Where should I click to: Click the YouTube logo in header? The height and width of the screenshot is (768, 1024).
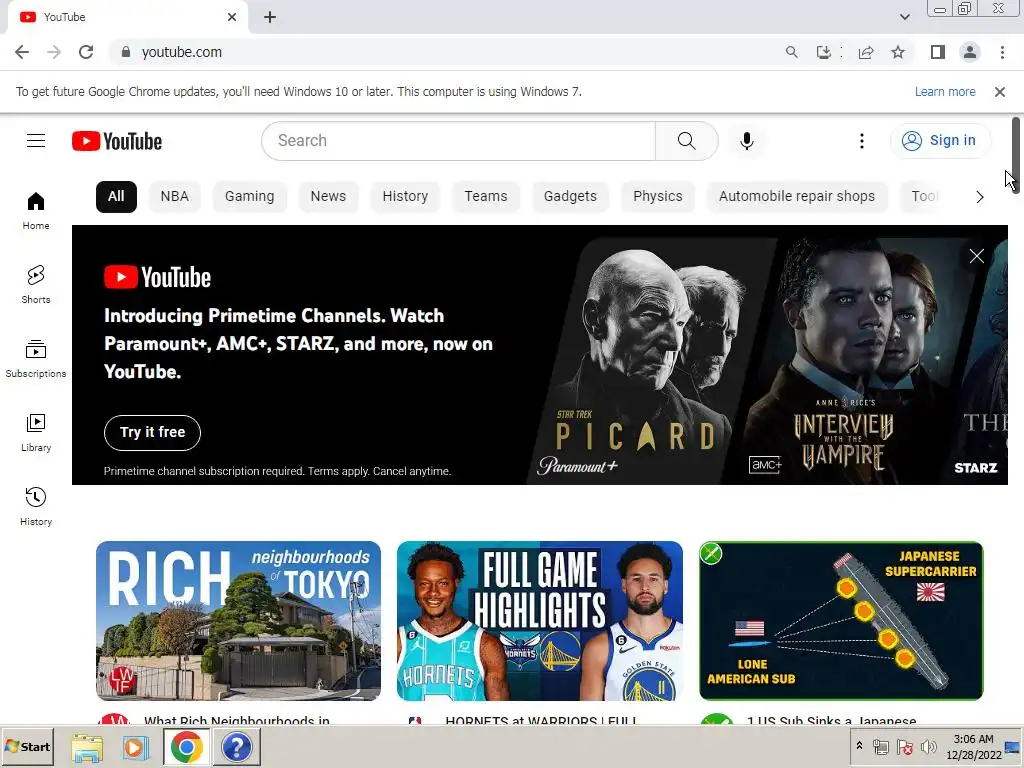117,141
